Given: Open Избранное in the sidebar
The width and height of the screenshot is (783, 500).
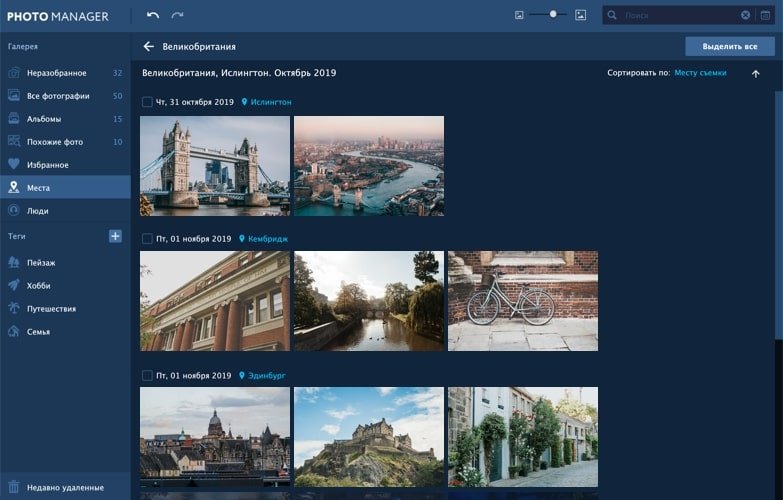Looking at the screenshot, I should pos(65,165).
